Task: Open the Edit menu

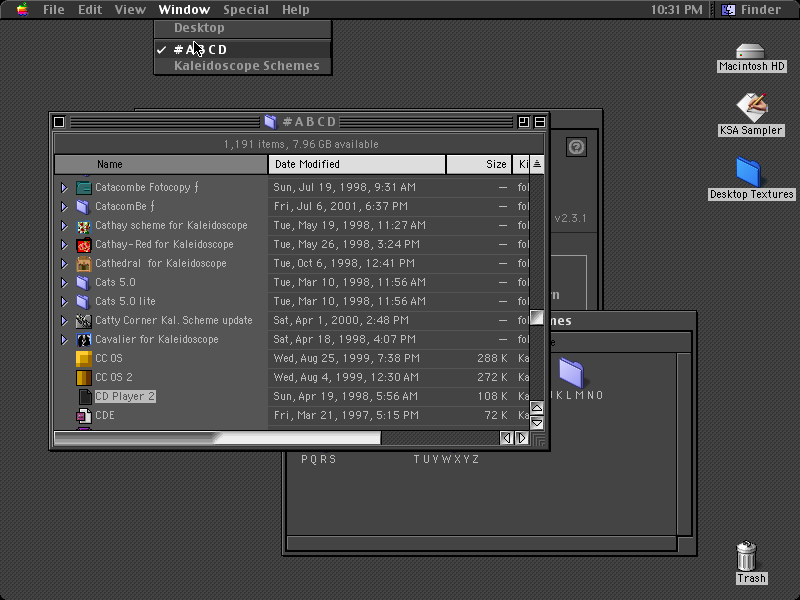Action: [x=90, y=9]
